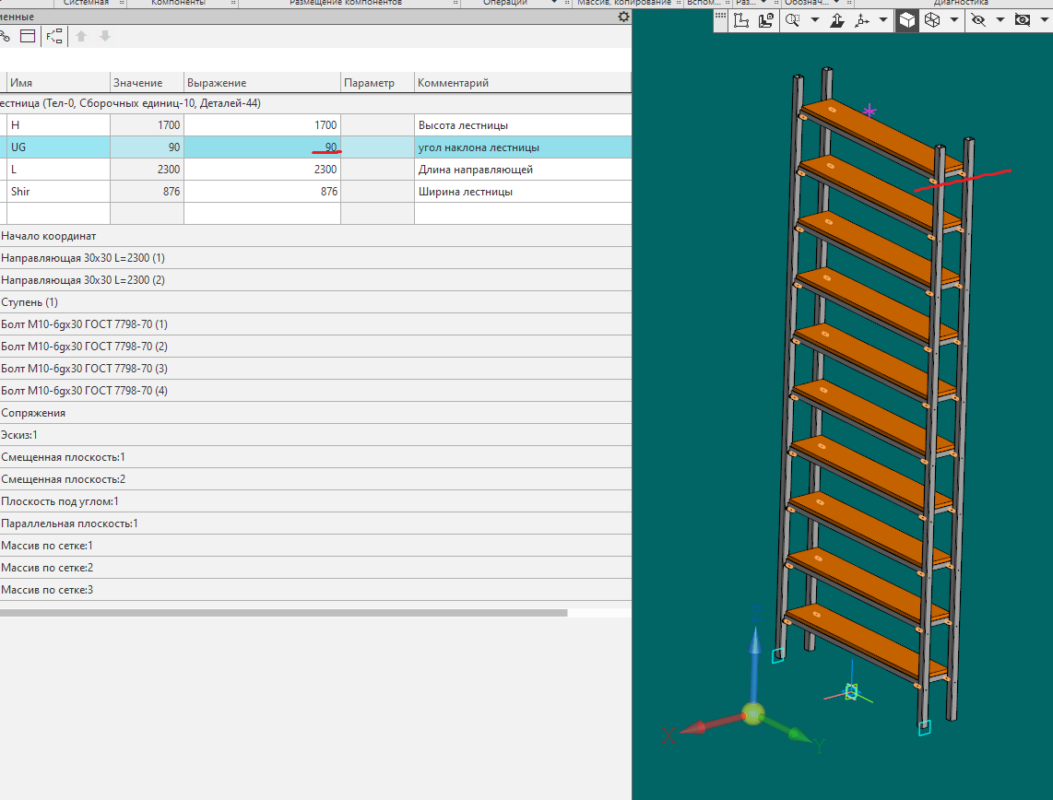
Task: Select Направляющая 30x30 L=2300 (1) row
Action: (316, 258)
